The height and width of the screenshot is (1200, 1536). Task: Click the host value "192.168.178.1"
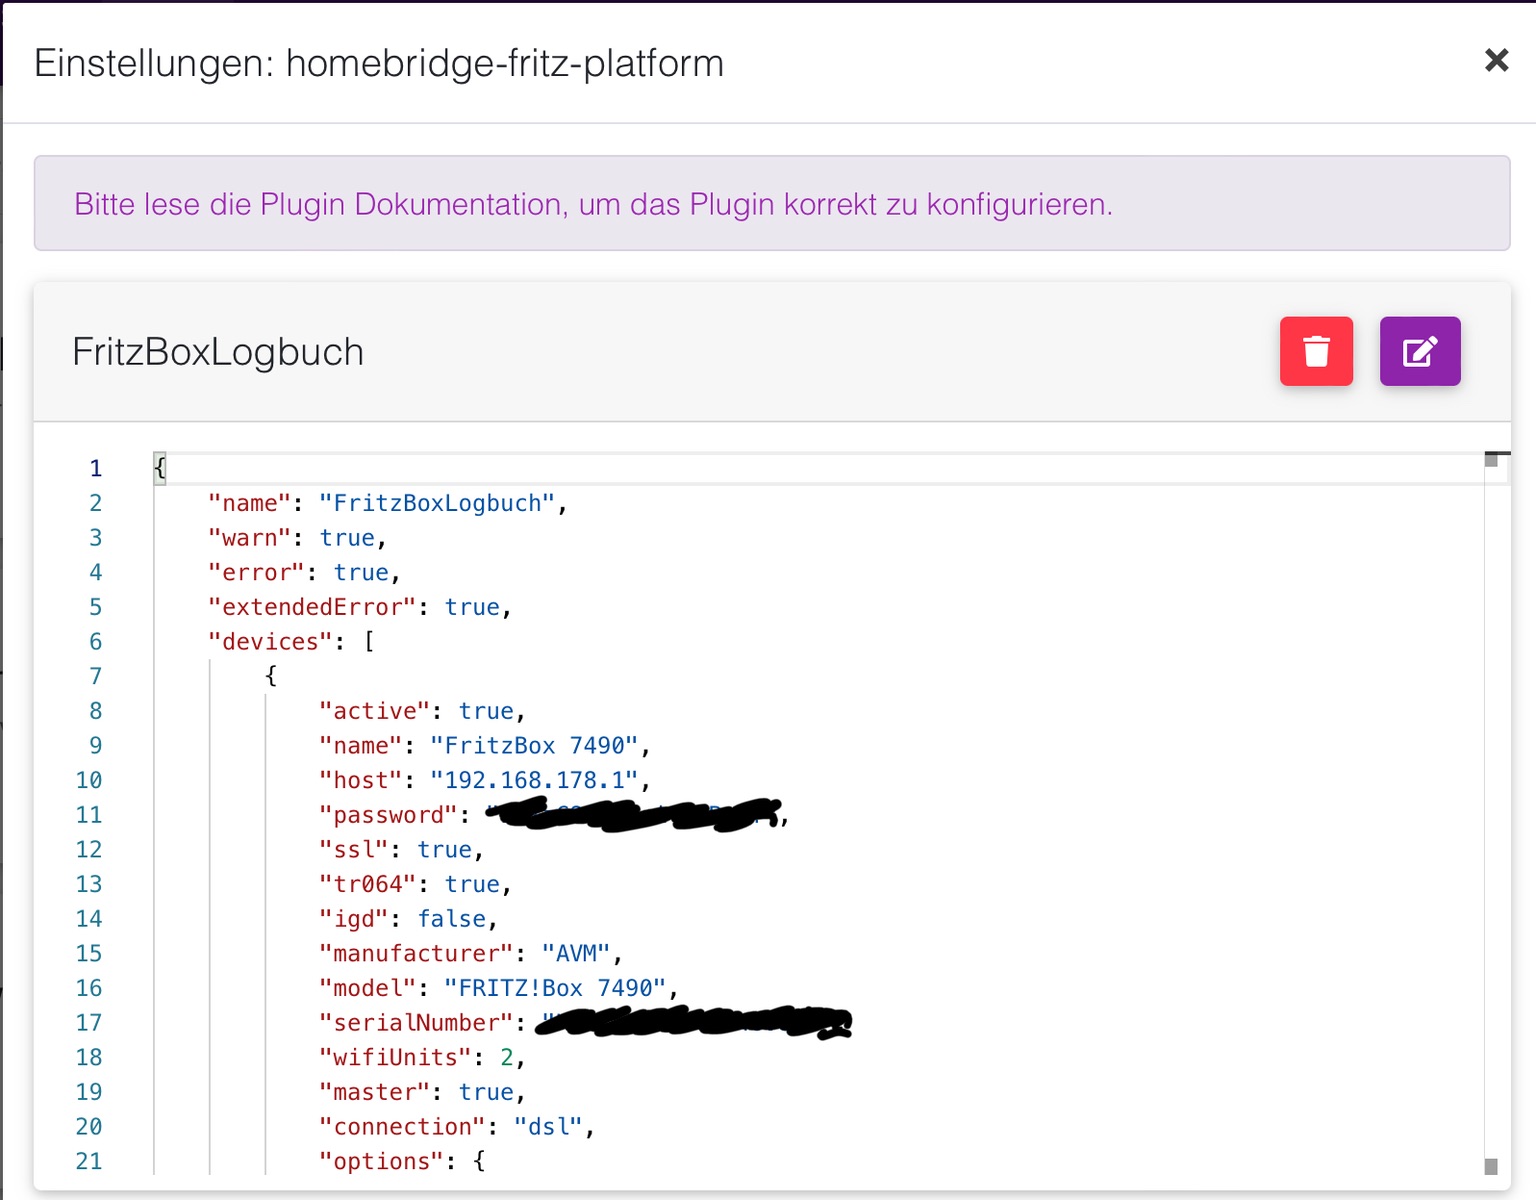pyautogui.click(x=534, y=780)
